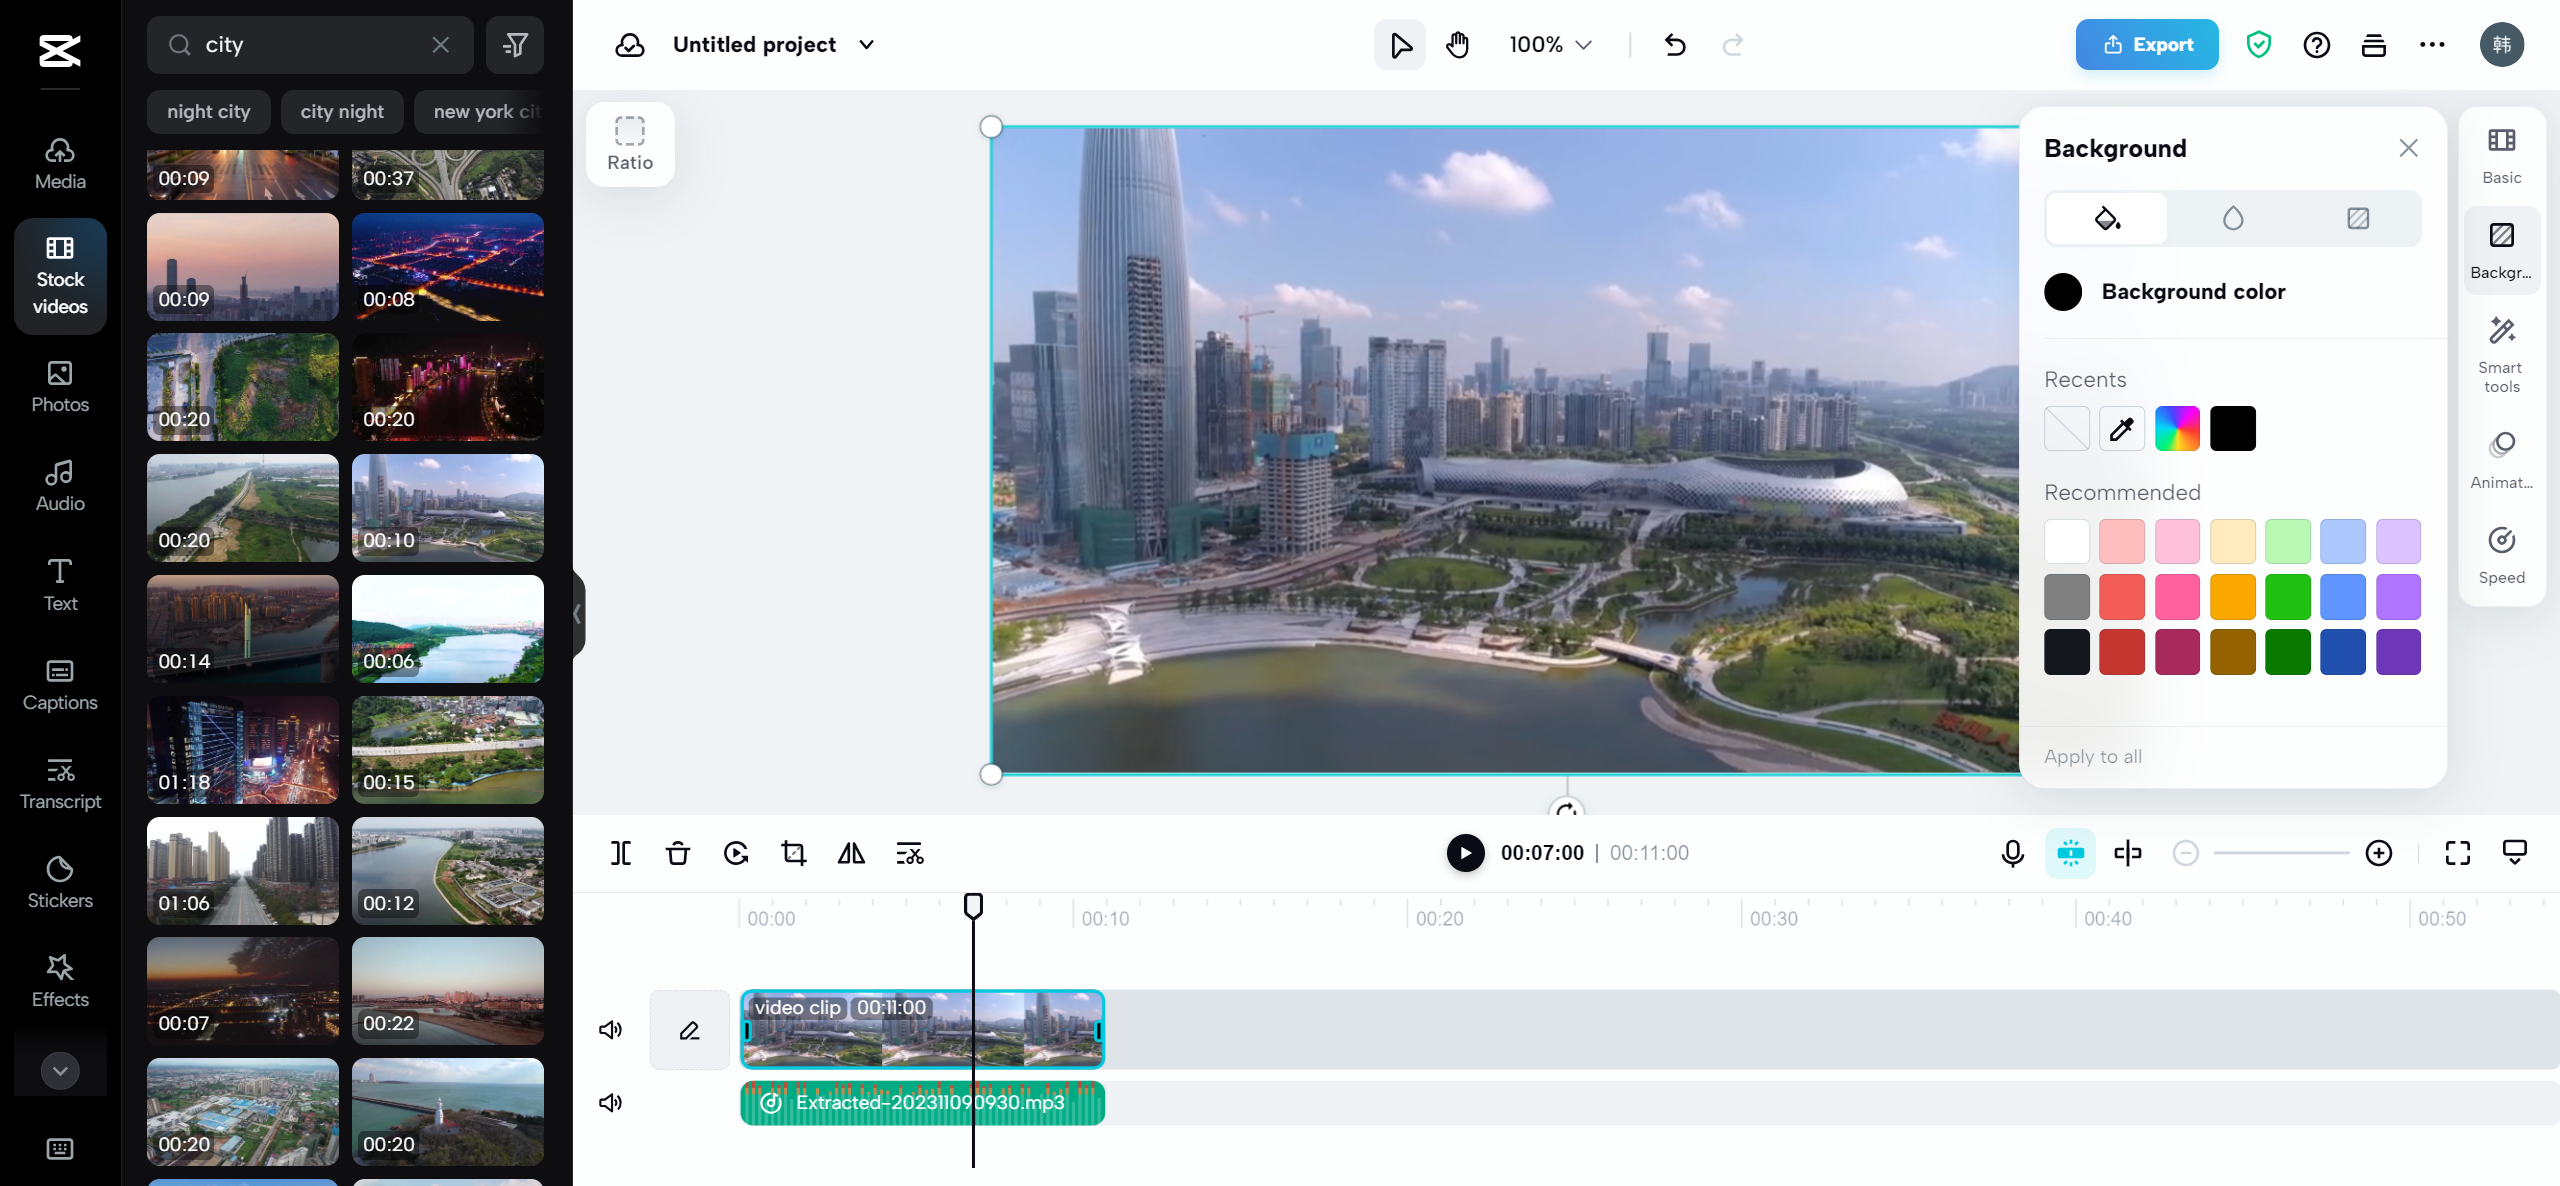
Task: Collapse the stock videos side panel
Action: tap(577, 614)
